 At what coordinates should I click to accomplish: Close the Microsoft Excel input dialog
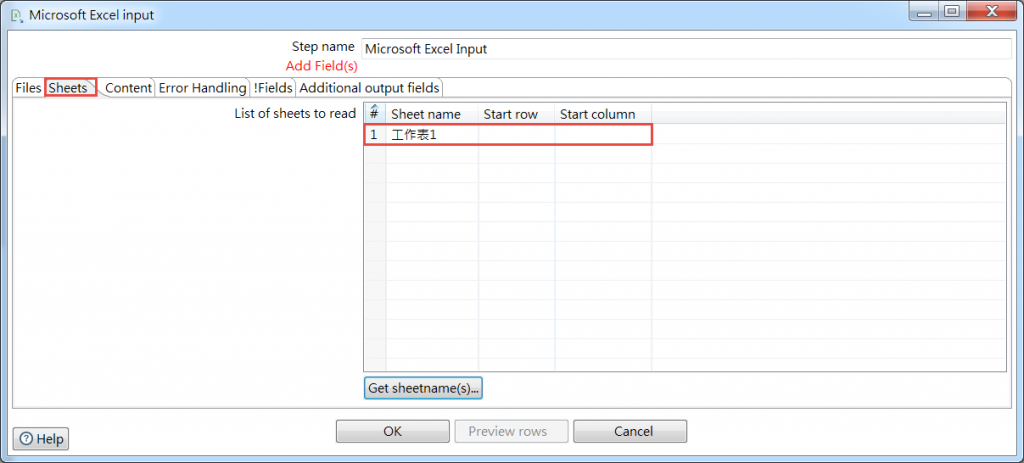pos(991,11)
